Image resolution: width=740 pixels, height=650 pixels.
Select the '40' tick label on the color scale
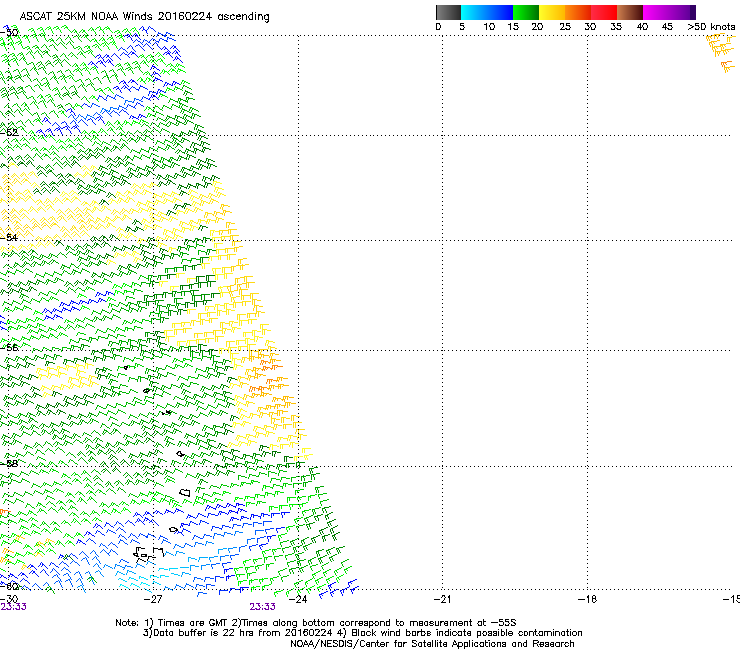[642, 27]
